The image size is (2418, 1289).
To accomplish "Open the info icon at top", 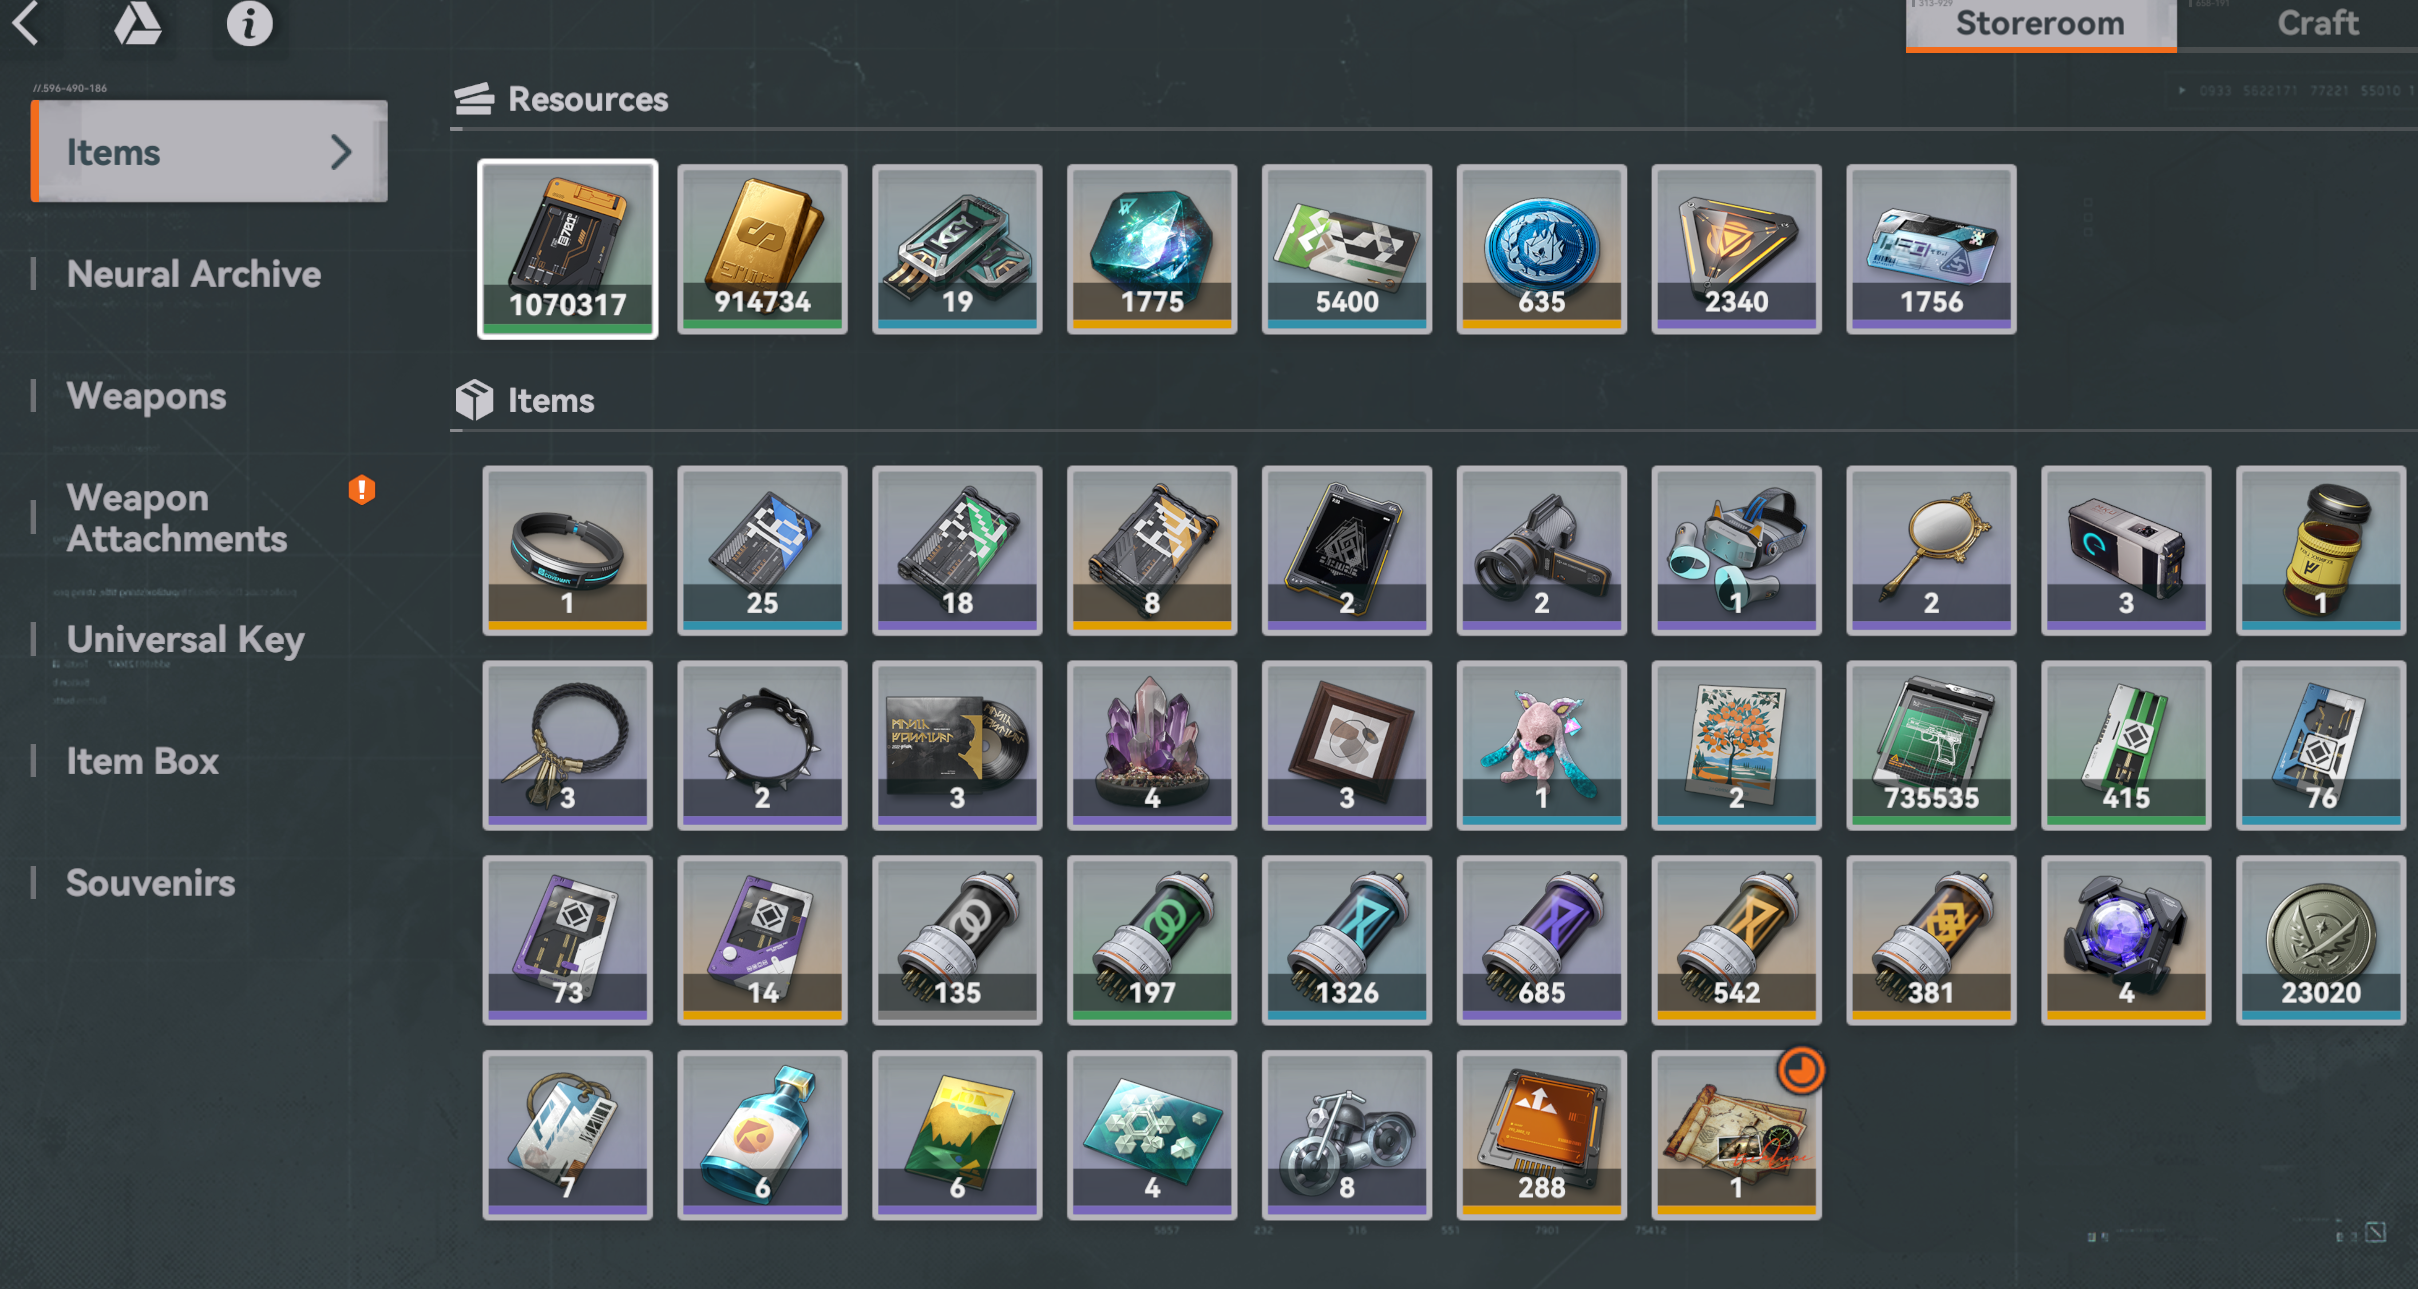I will (x=249, y=23).
